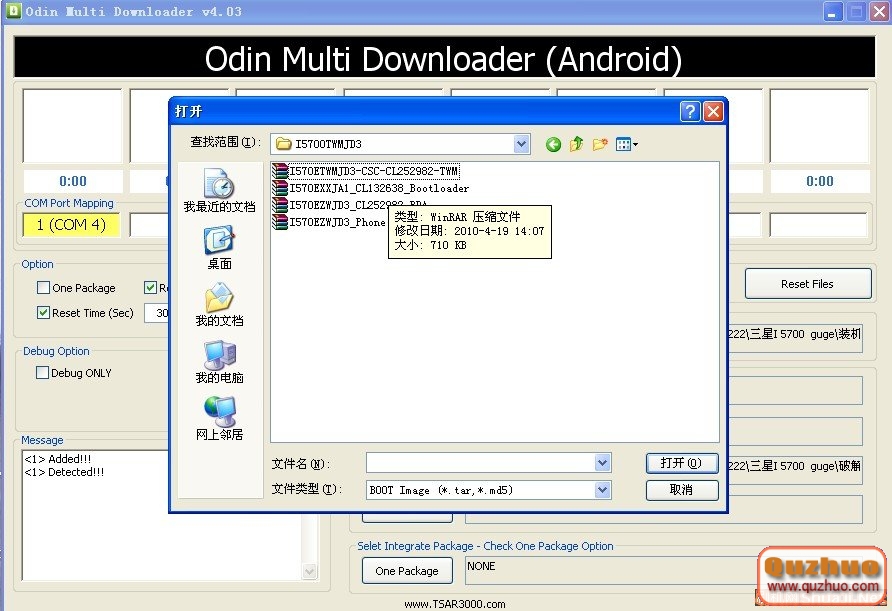Click the Cancel (取消) button
892x611 pixels.
point(682,490)
